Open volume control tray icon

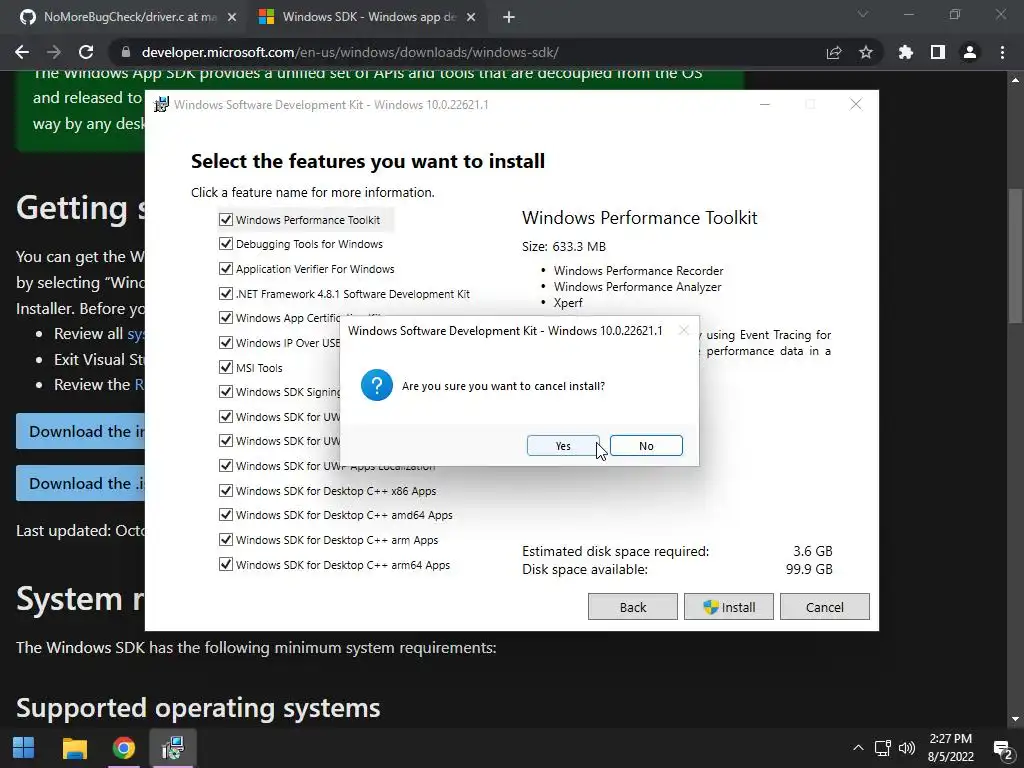pos(906,748)
